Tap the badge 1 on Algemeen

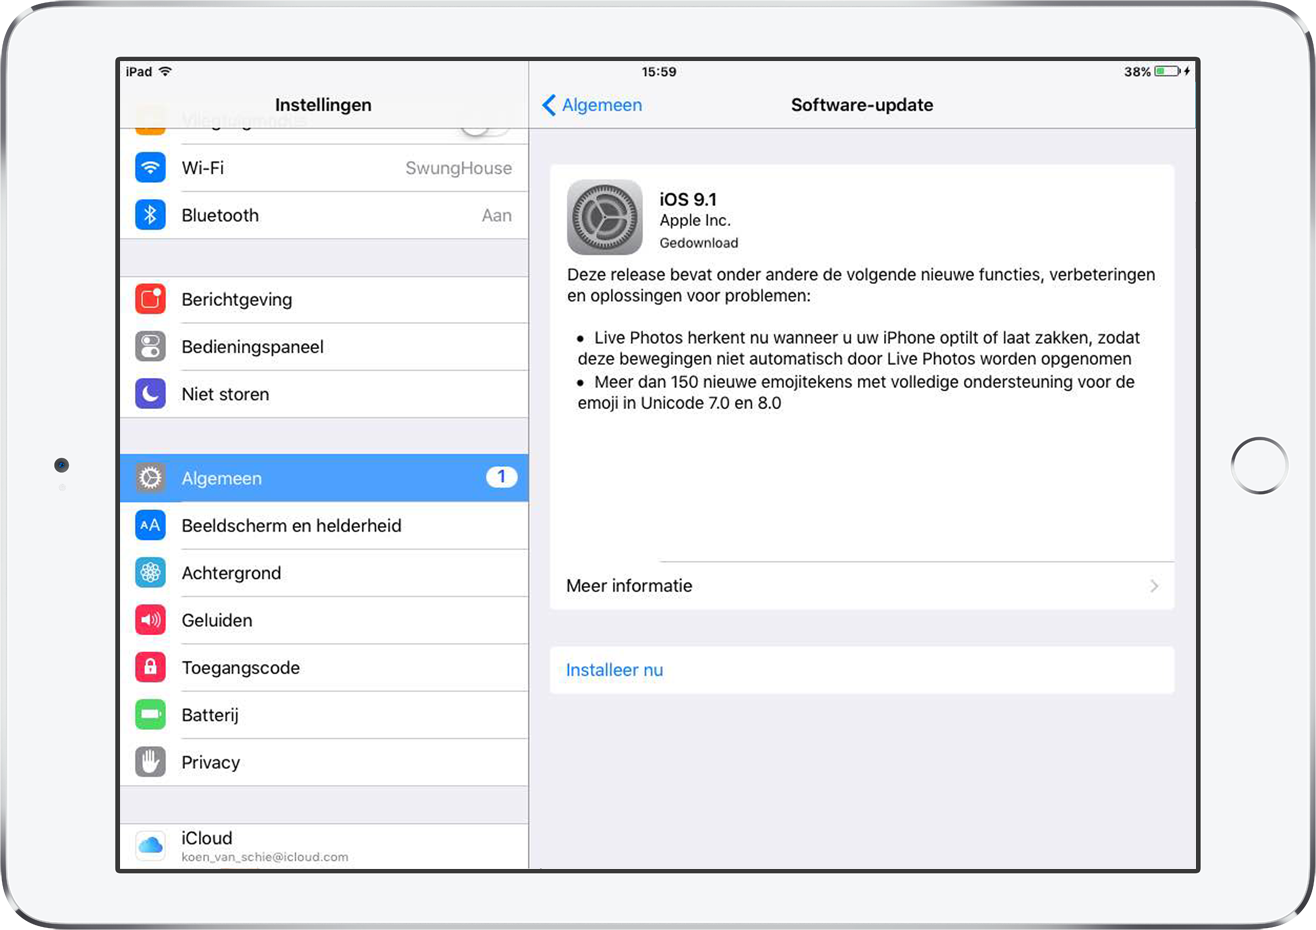pos(502,477)
